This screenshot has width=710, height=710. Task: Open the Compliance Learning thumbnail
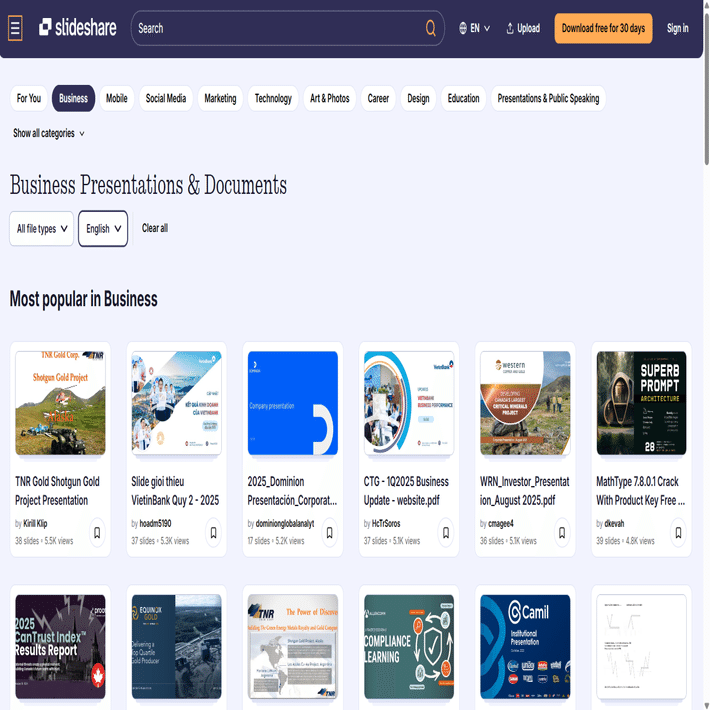[x=409, y=647]
